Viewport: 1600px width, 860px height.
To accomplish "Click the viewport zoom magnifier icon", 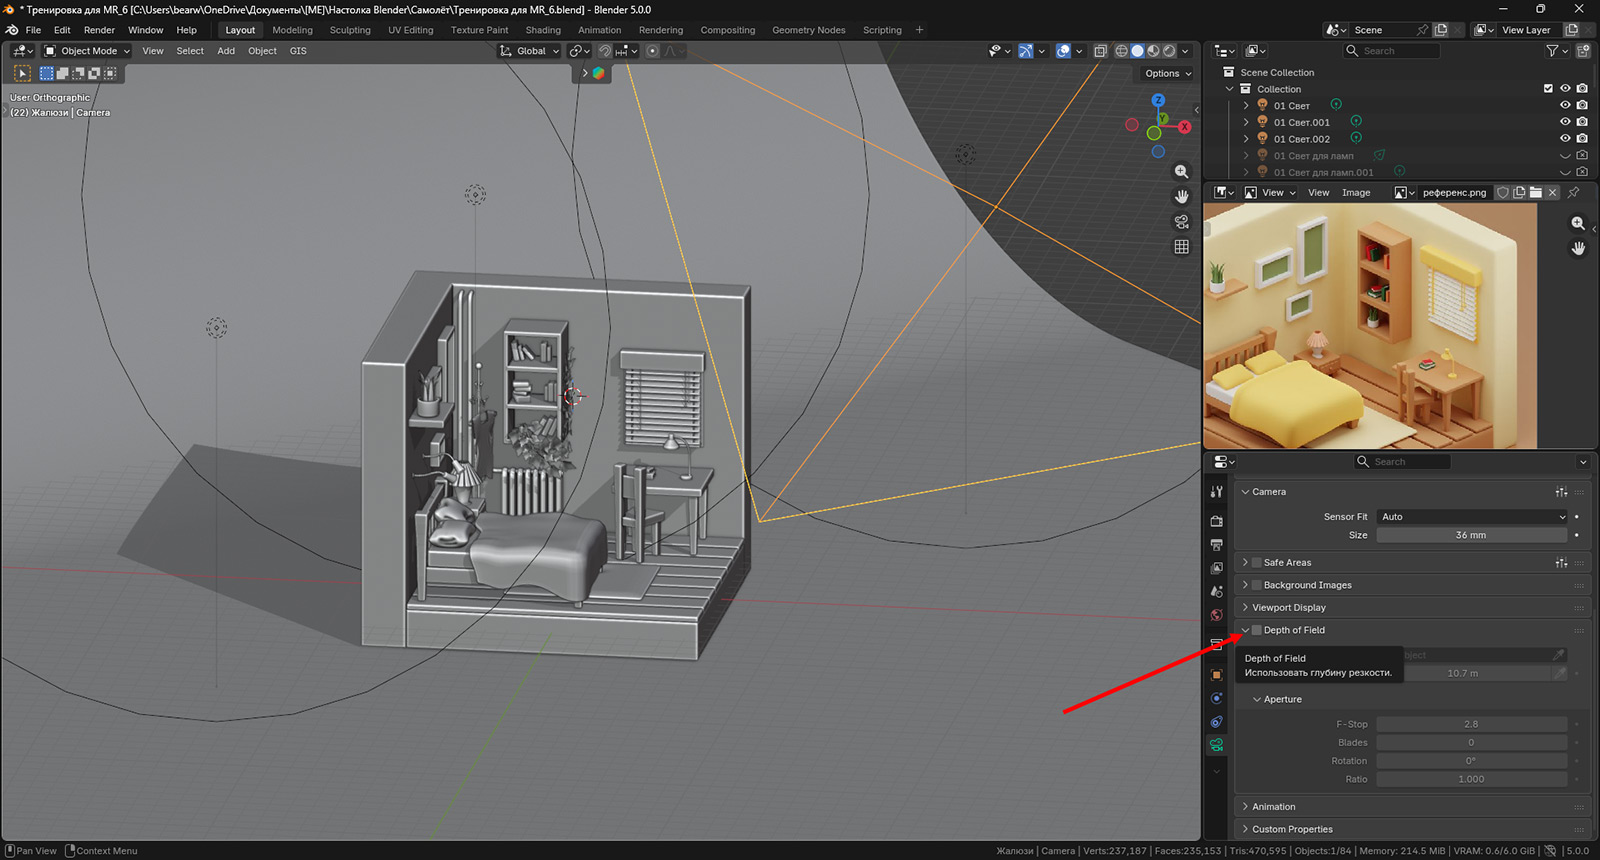I will click(x=1181, y=172).
